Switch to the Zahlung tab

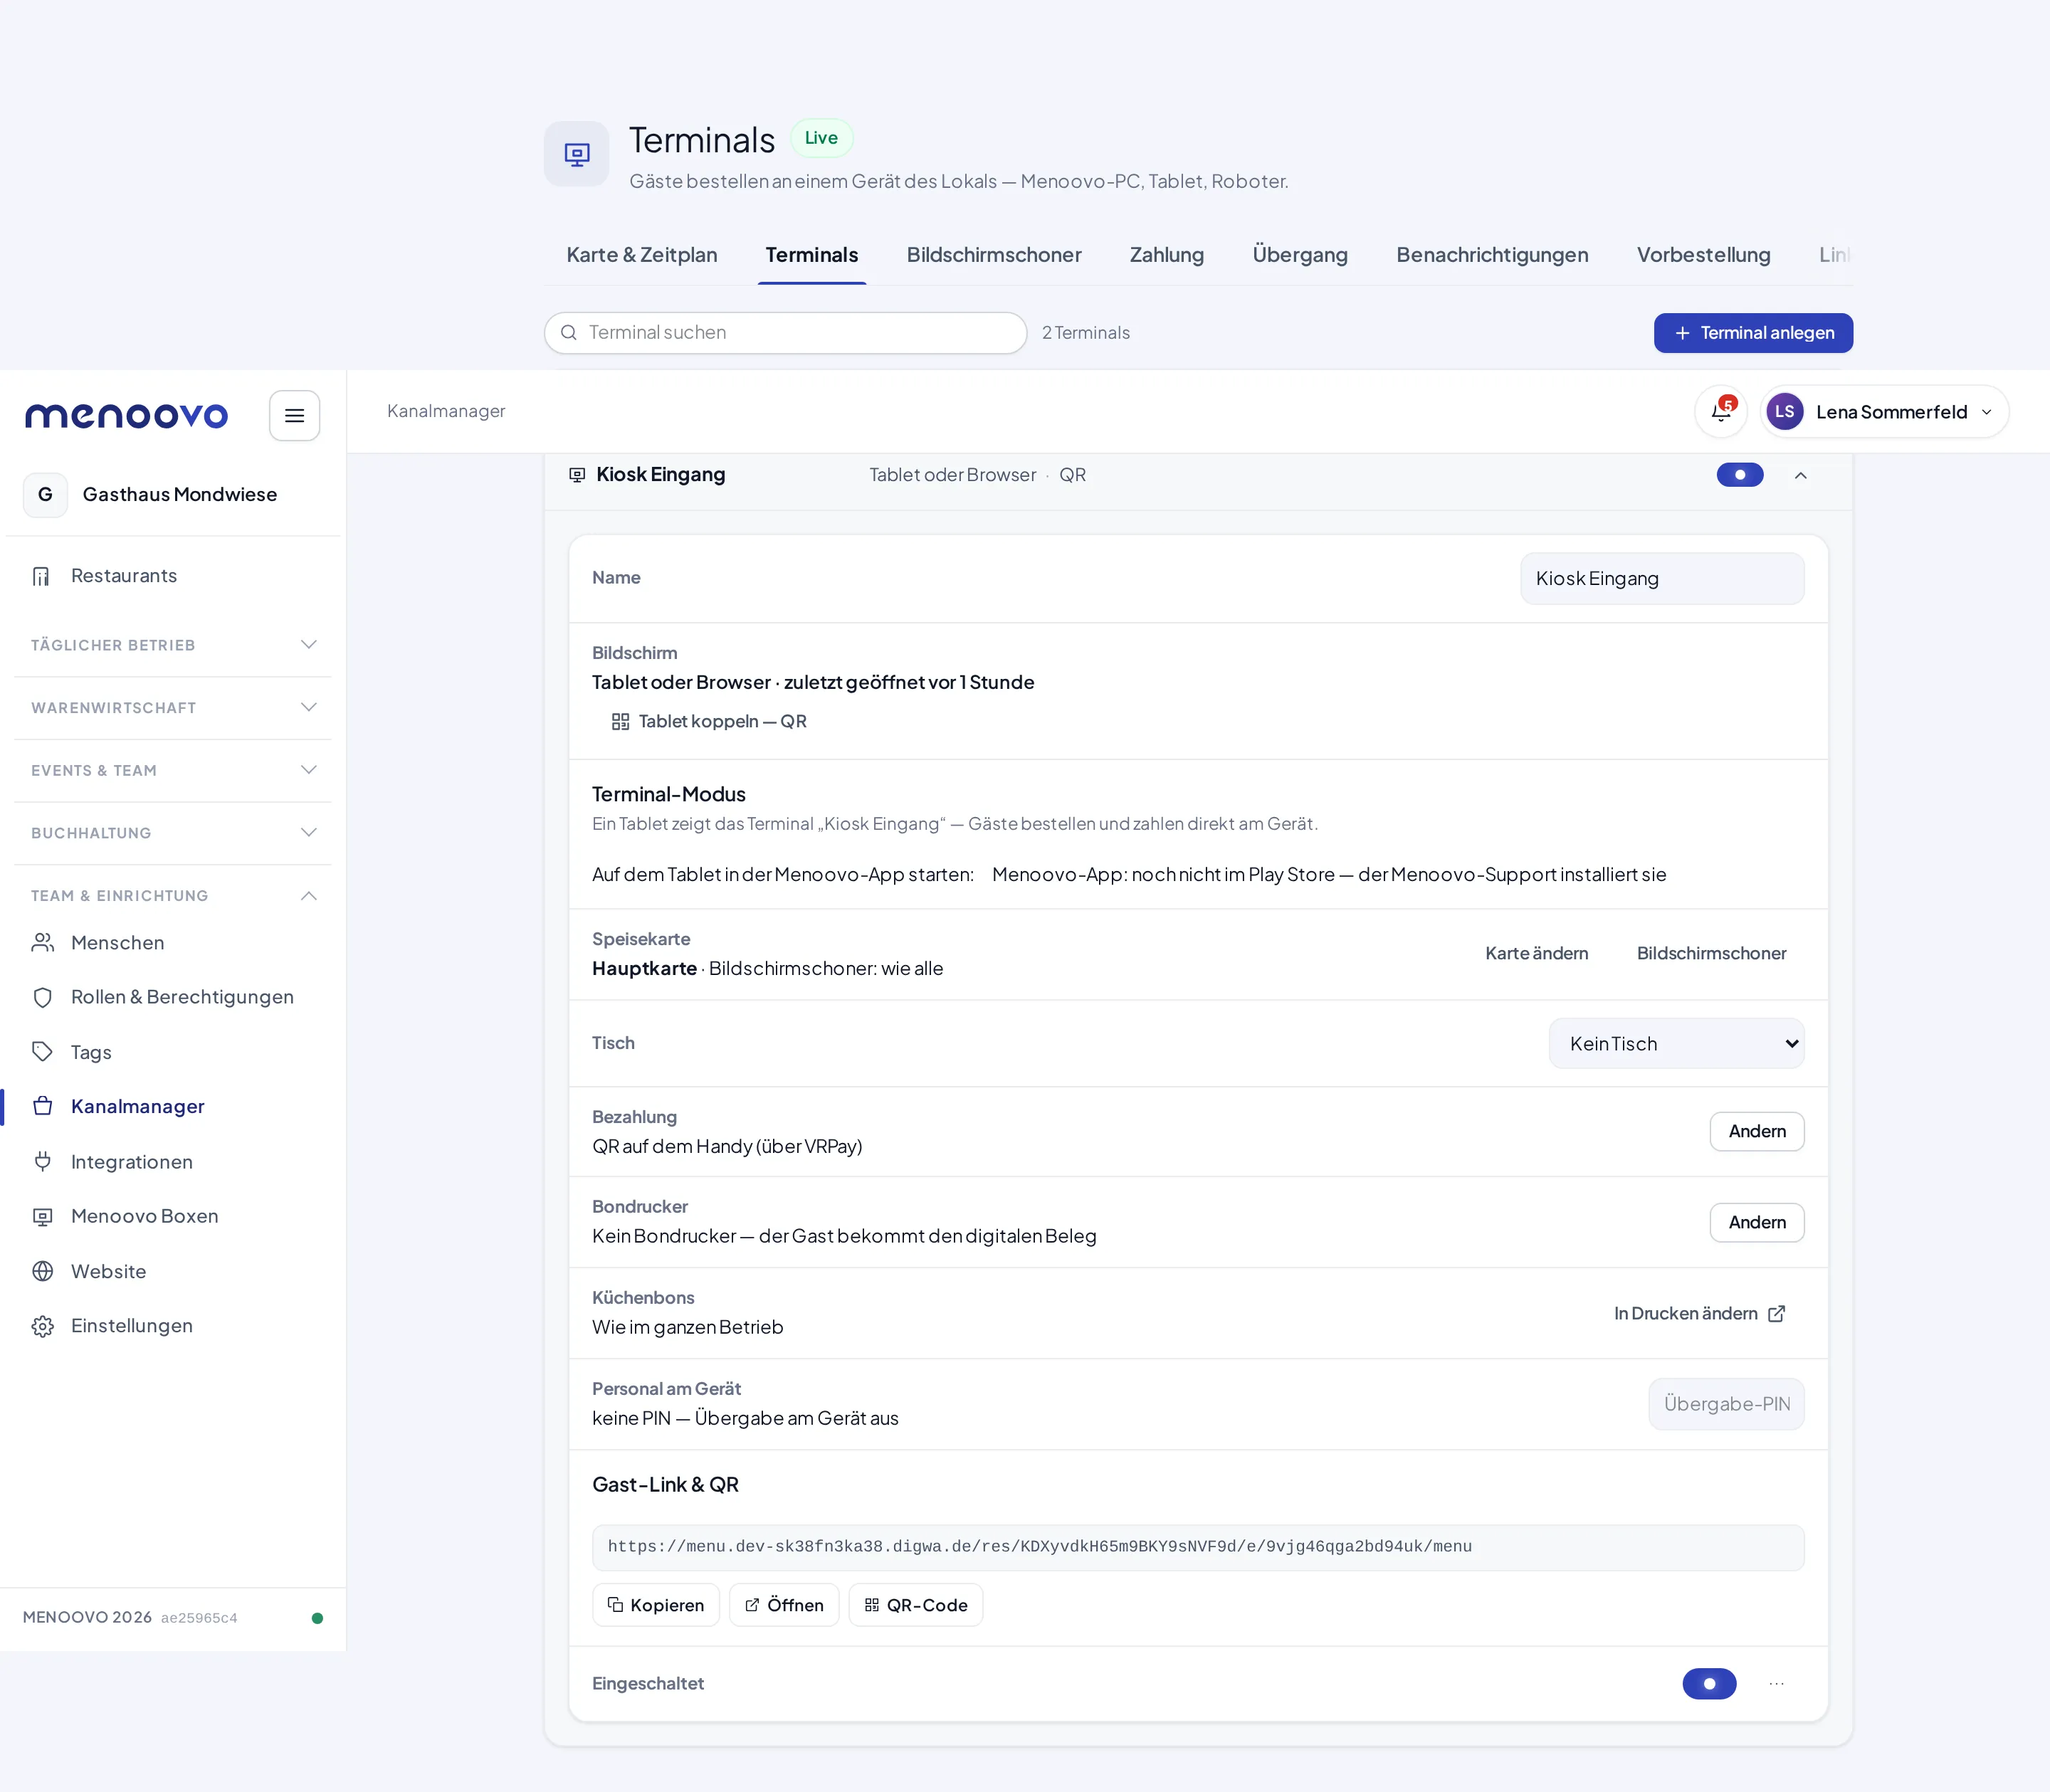tap(1167, 255)
